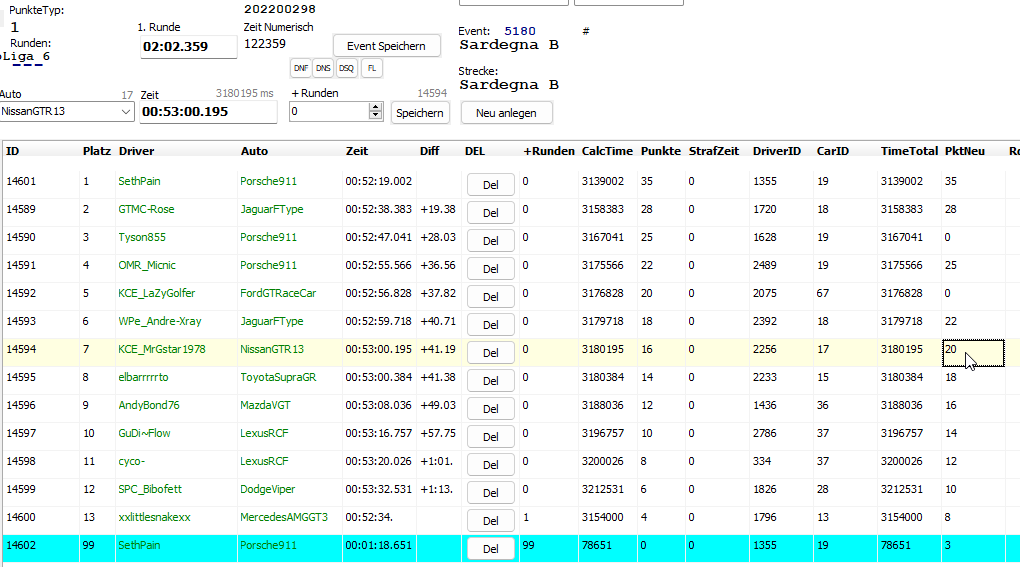Increase the +Runden value with up arrow
The height and width of the screenshot is (567, 1020).
376,107
